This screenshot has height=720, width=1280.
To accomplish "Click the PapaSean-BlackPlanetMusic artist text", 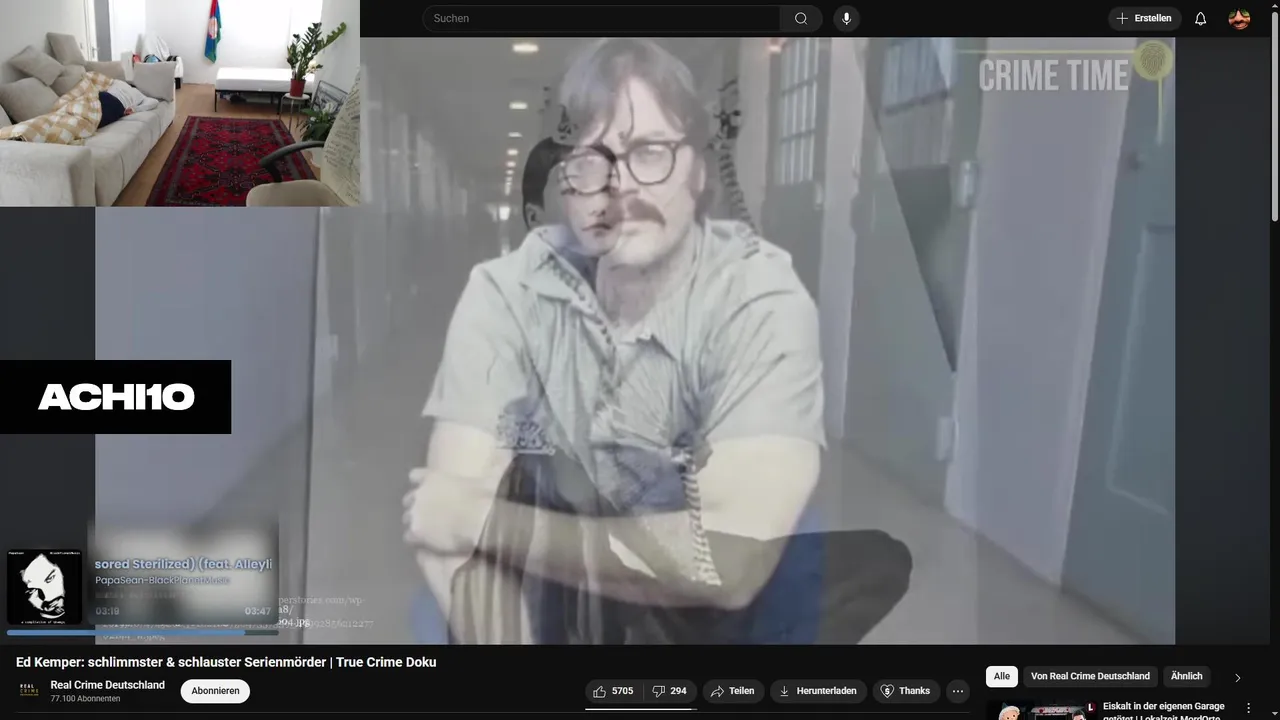I will [x=163, y=580].
